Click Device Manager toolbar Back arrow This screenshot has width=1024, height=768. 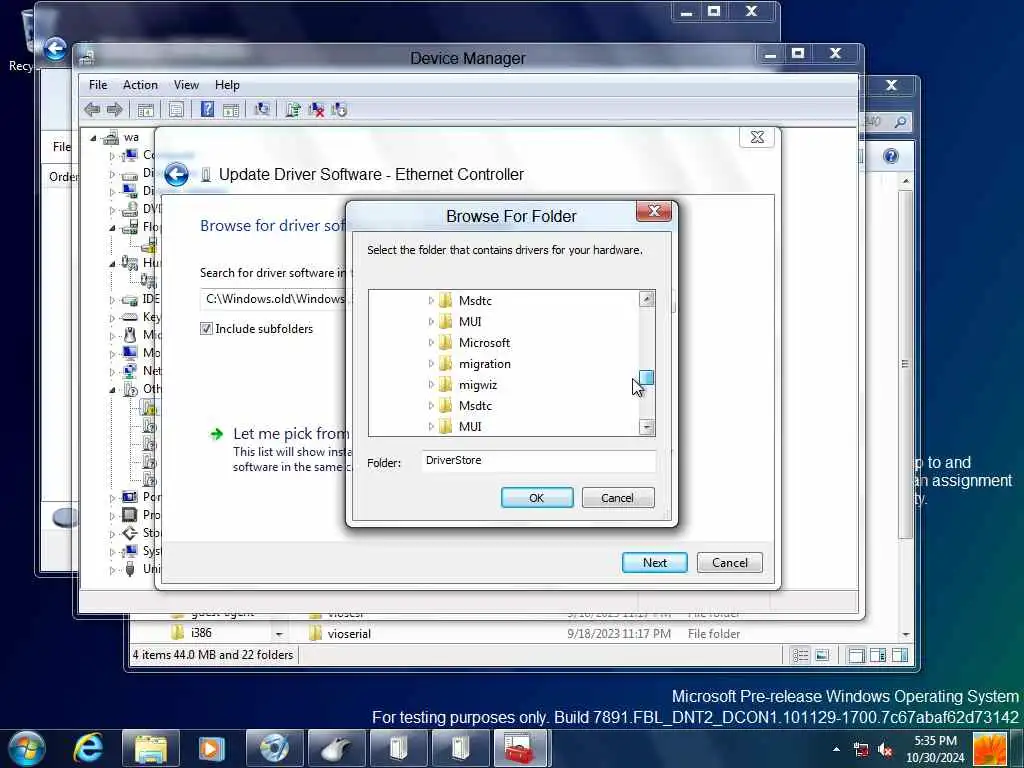92,110
